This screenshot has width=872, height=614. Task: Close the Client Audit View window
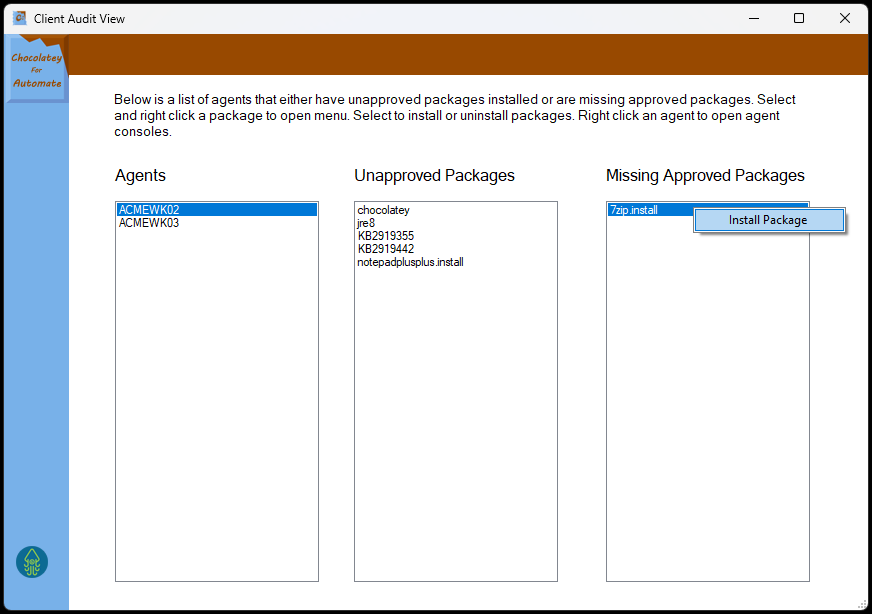click(845, 18)
